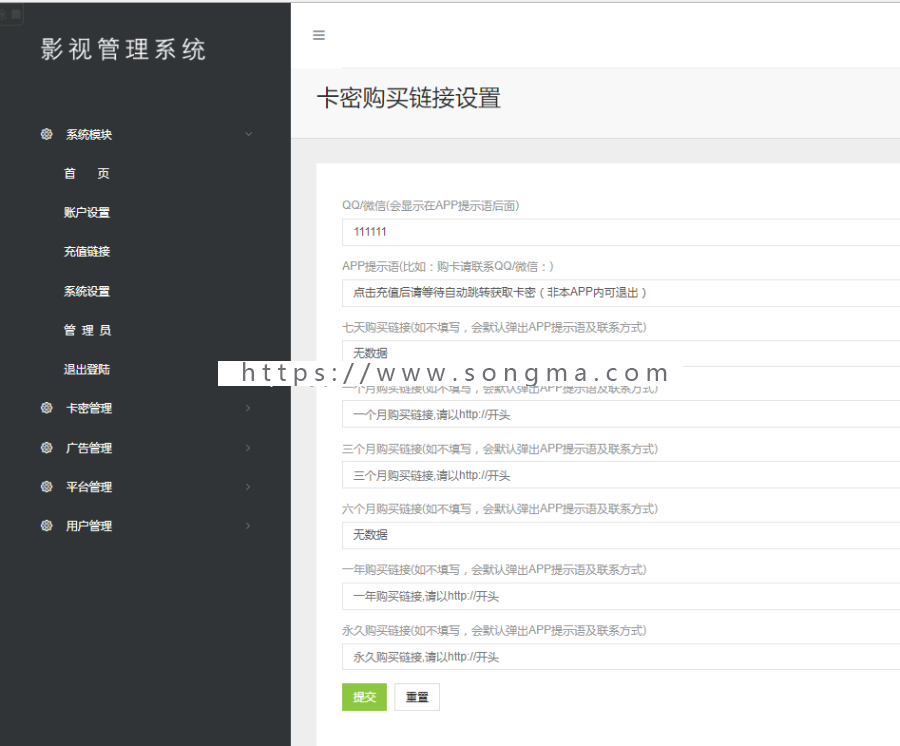Click the gear icon beside 系统模块

click(46, 134)
